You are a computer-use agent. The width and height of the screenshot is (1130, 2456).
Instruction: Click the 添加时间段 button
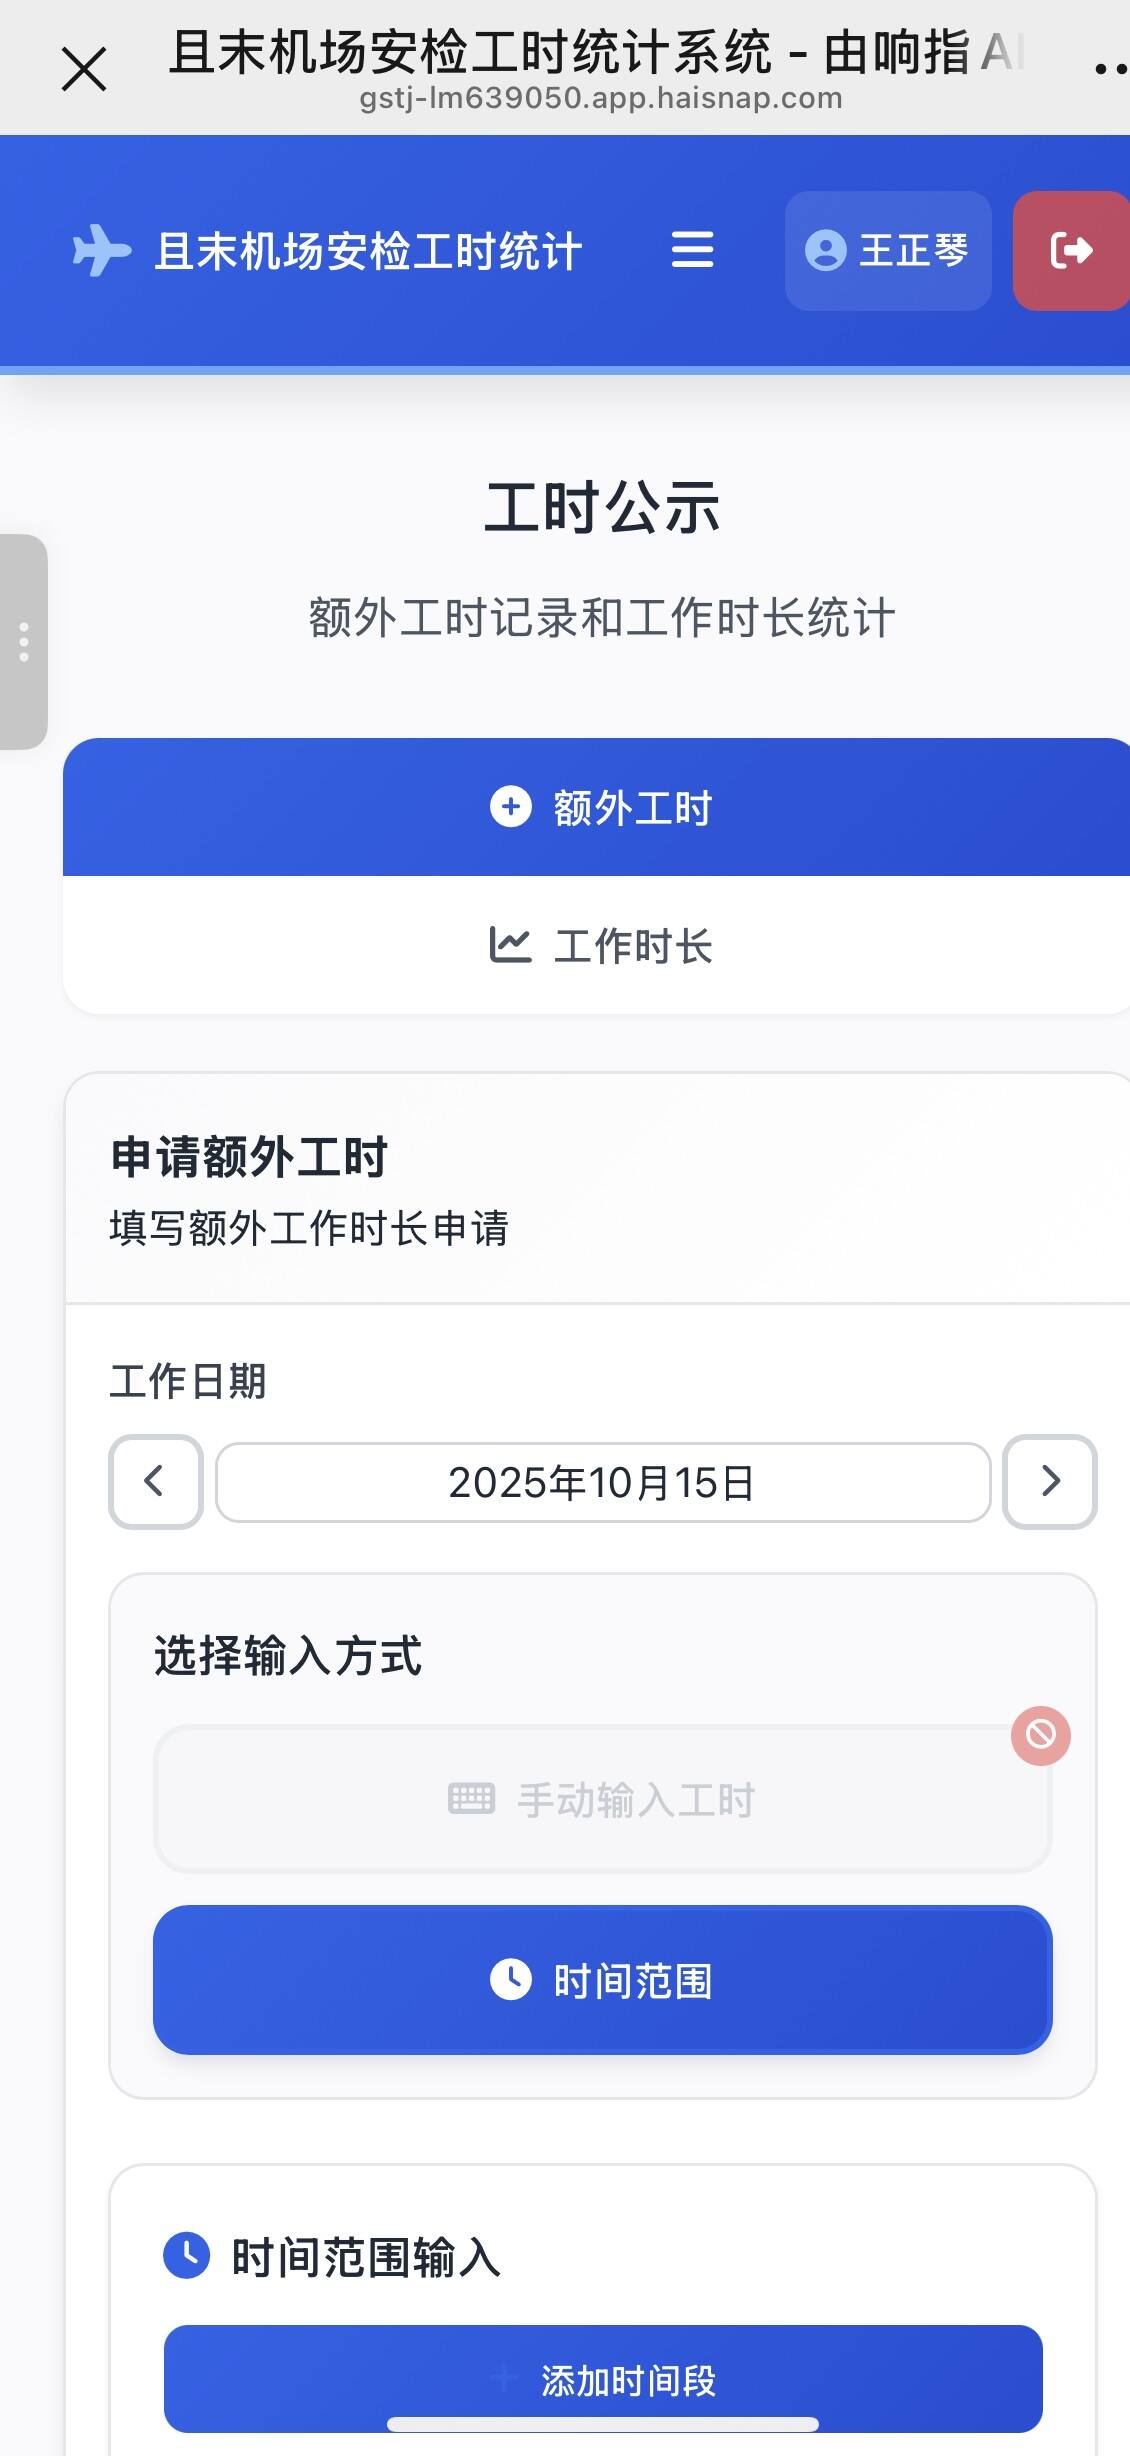coord(602,2380)
